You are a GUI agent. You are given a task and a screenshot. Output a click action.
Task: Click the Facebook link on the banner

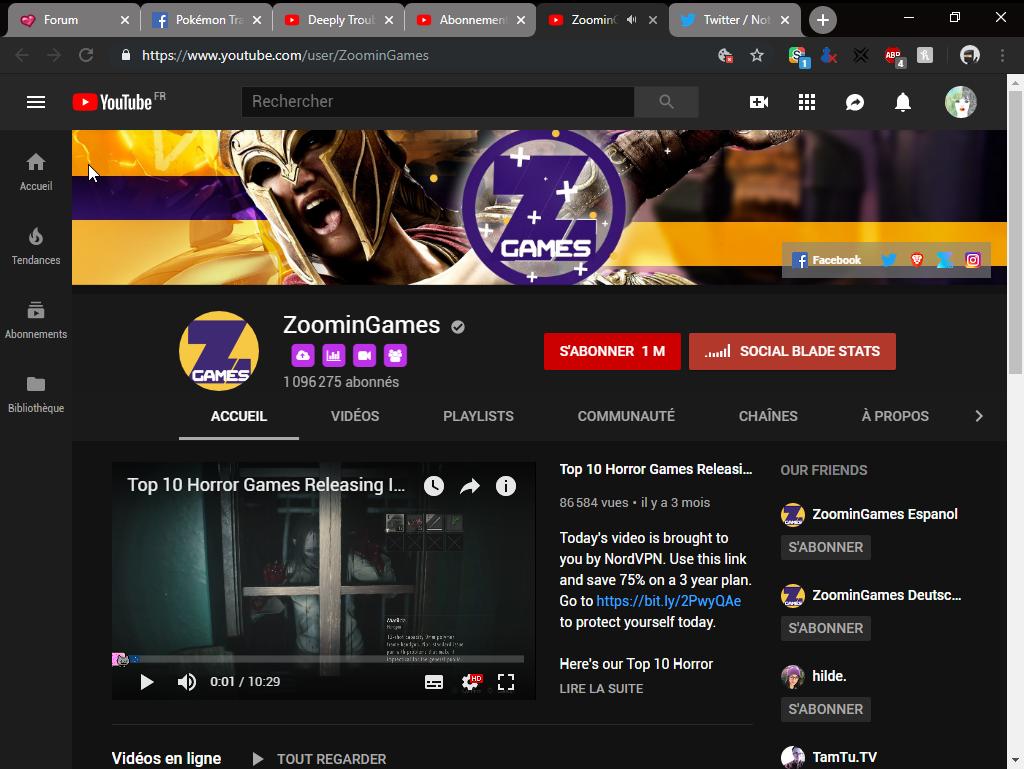(827, 260)
